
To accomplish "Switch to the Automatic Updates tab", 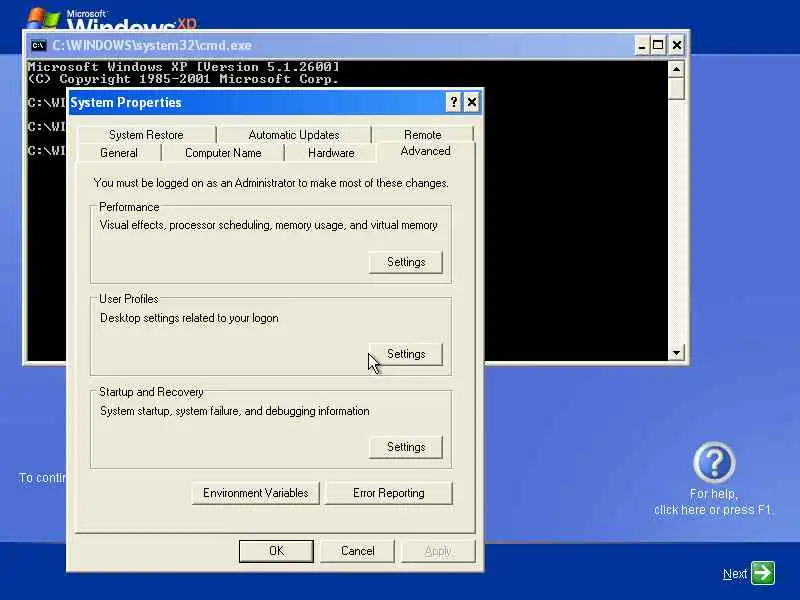I will tap(294, 135).
